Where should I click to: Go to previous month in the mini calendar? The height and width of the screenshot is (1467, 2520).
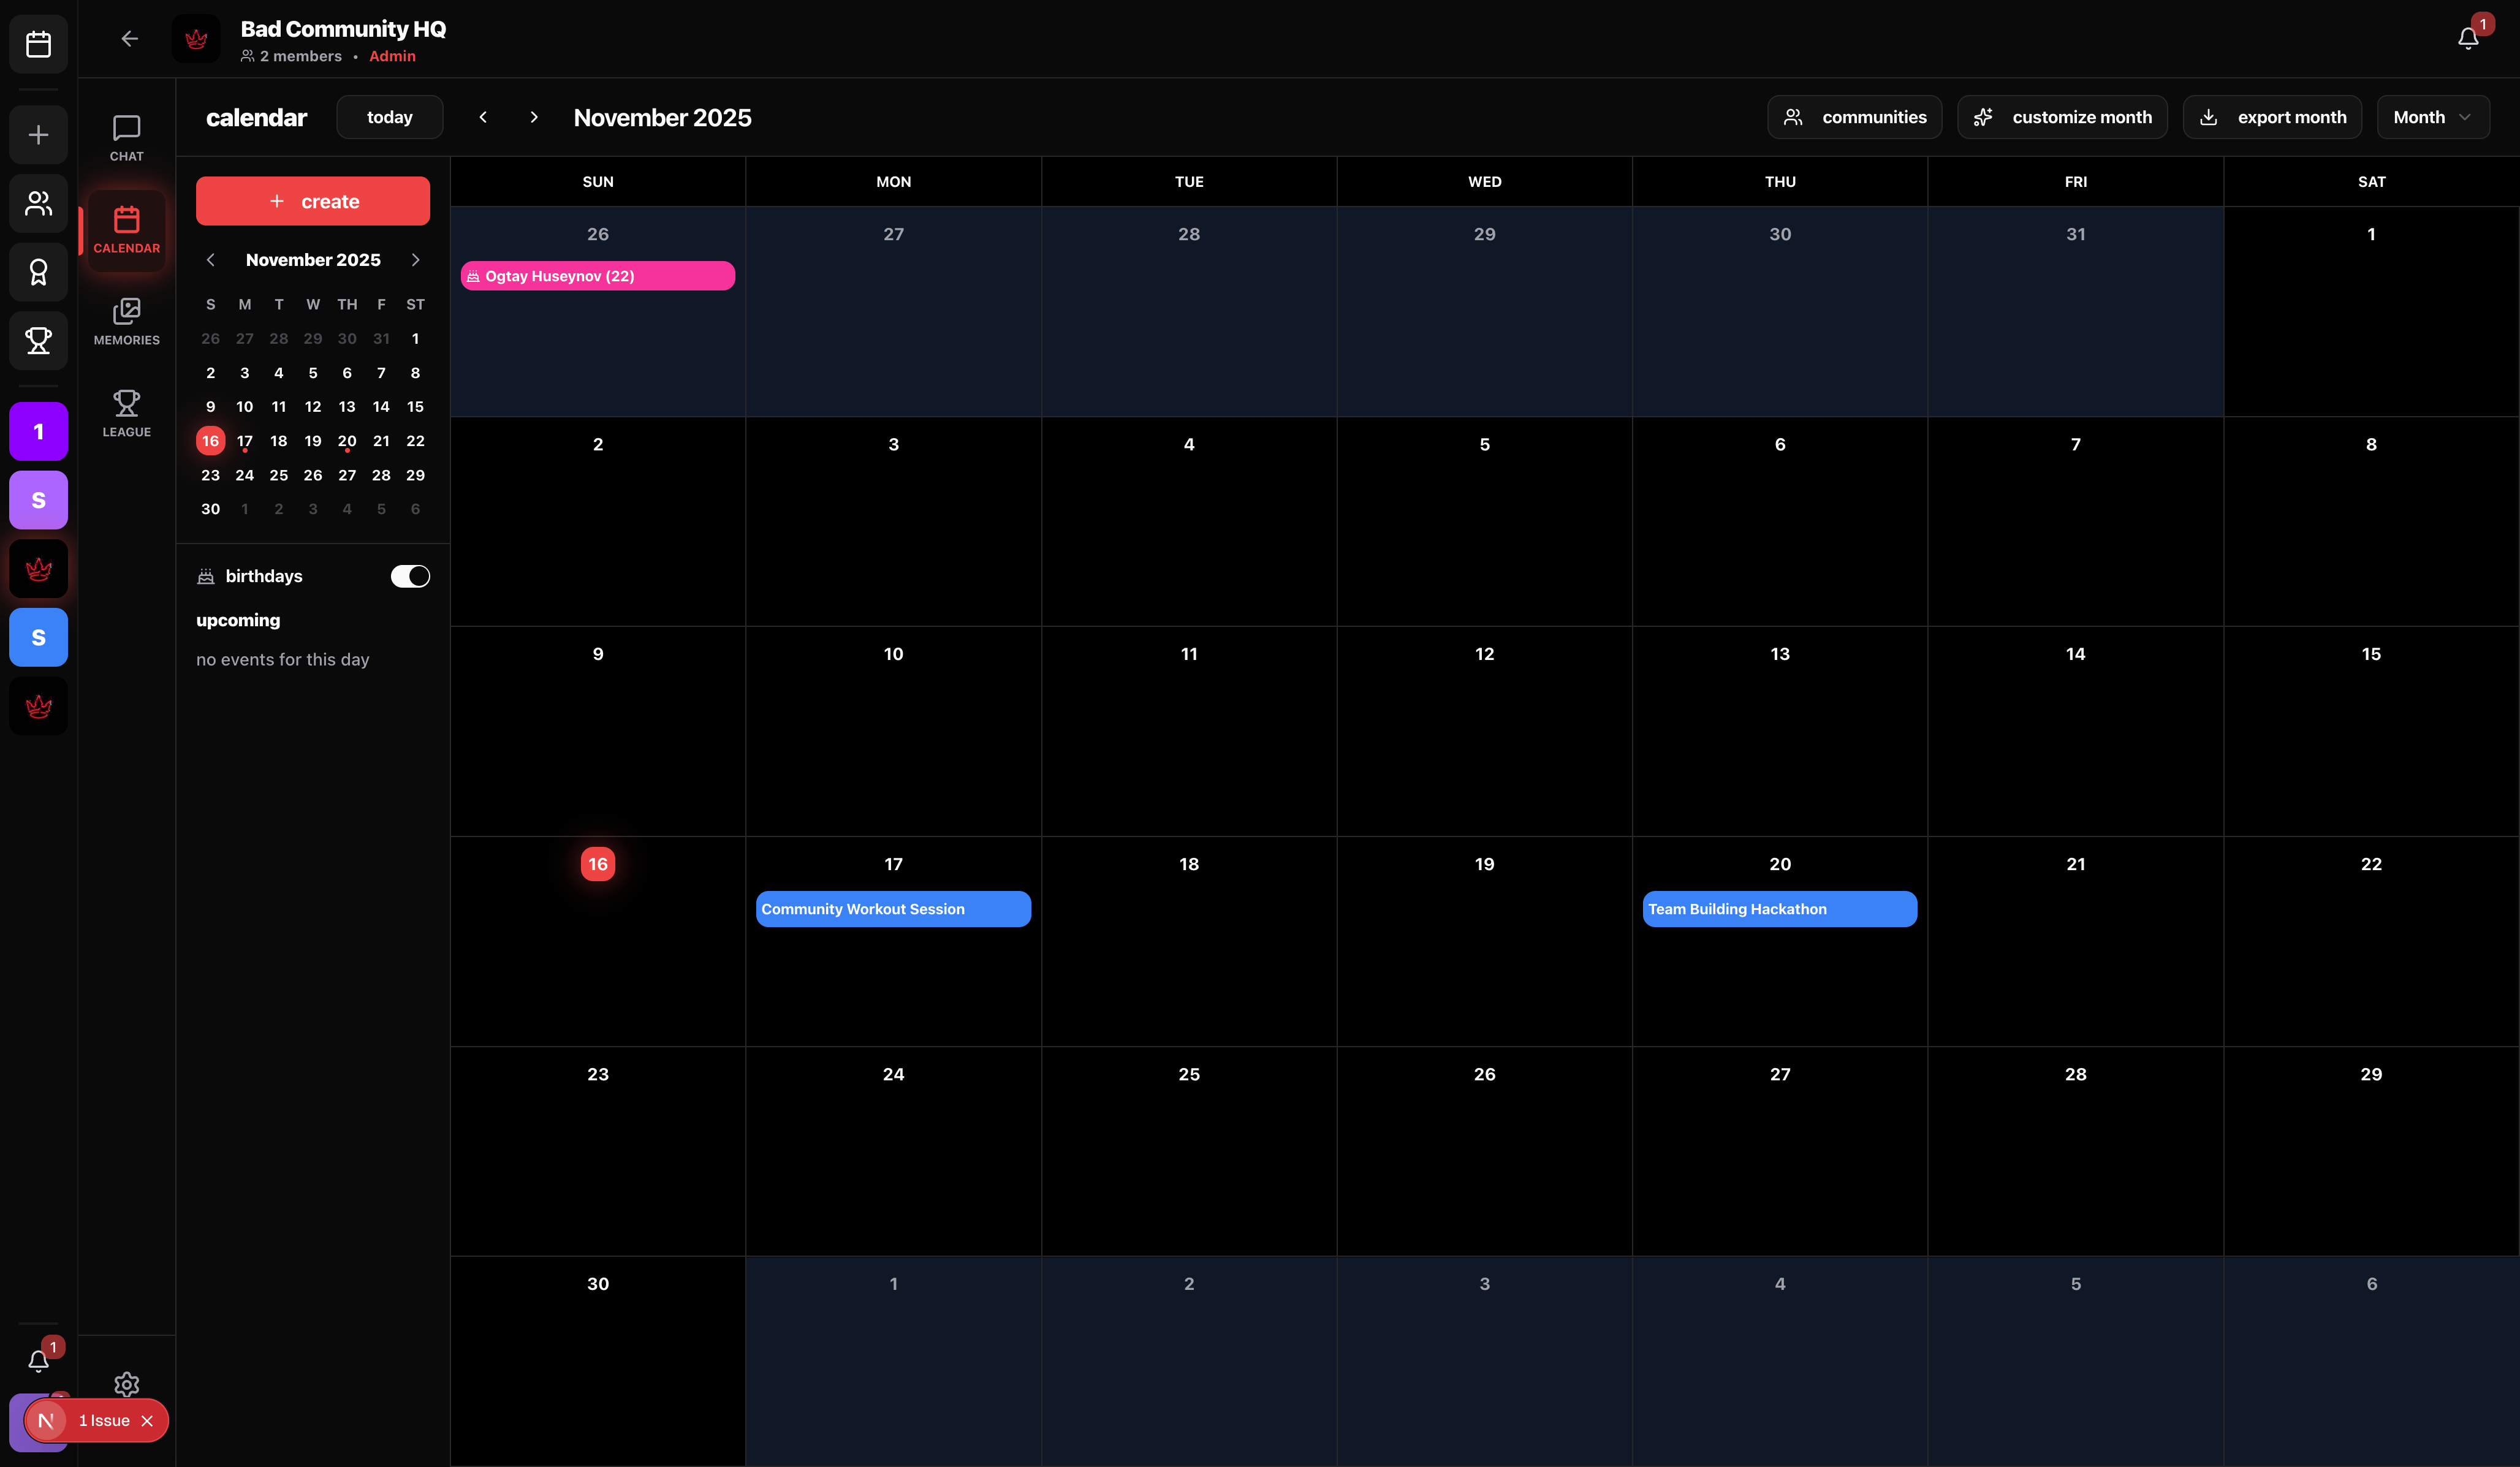[x=211, y=259]
